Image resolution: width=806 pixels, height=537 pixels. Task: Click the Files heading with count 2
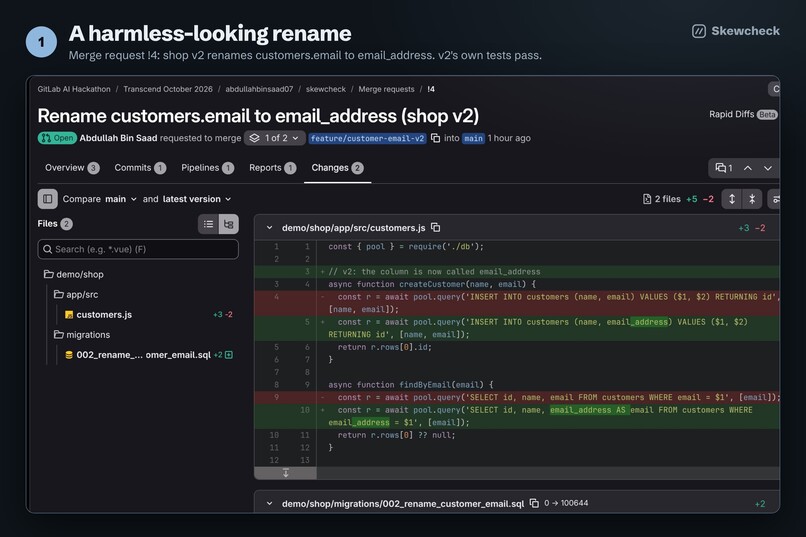pyautogui.click(x=54, y=224)
